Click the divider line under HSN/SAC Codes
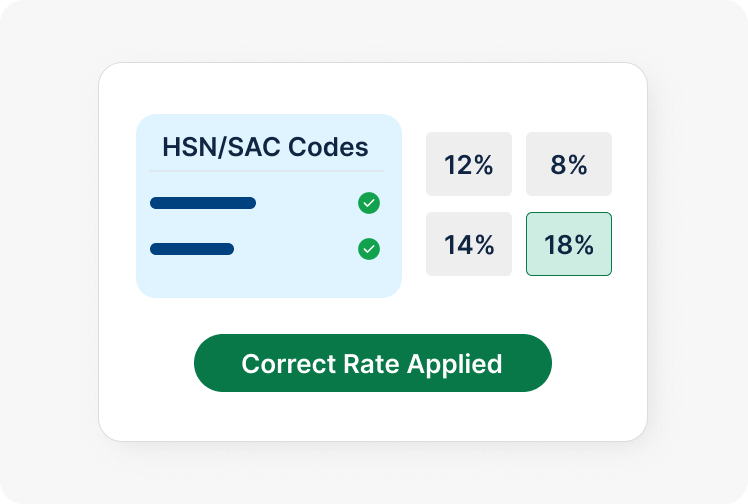Screen dimensions: 748x504 pos(265,171)
